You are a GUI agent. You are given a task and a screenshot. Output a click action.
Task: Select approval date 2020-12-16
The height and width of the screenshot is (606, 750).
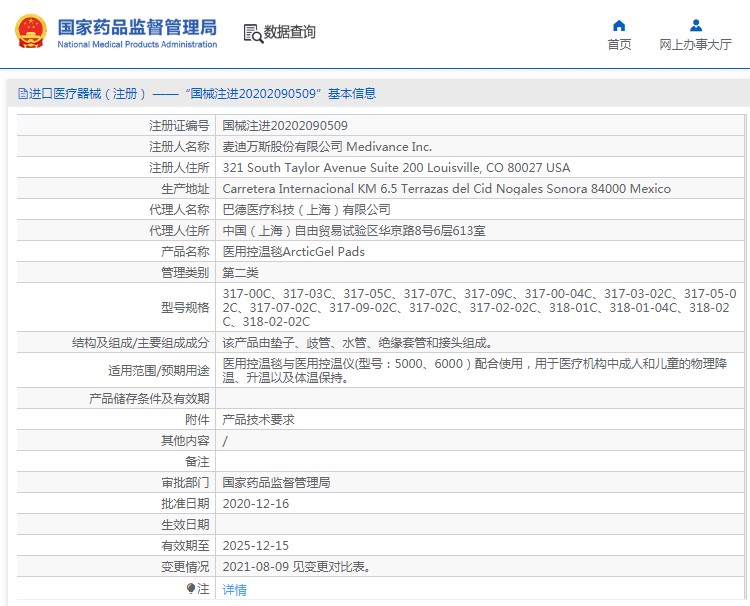tap(255, 504)
